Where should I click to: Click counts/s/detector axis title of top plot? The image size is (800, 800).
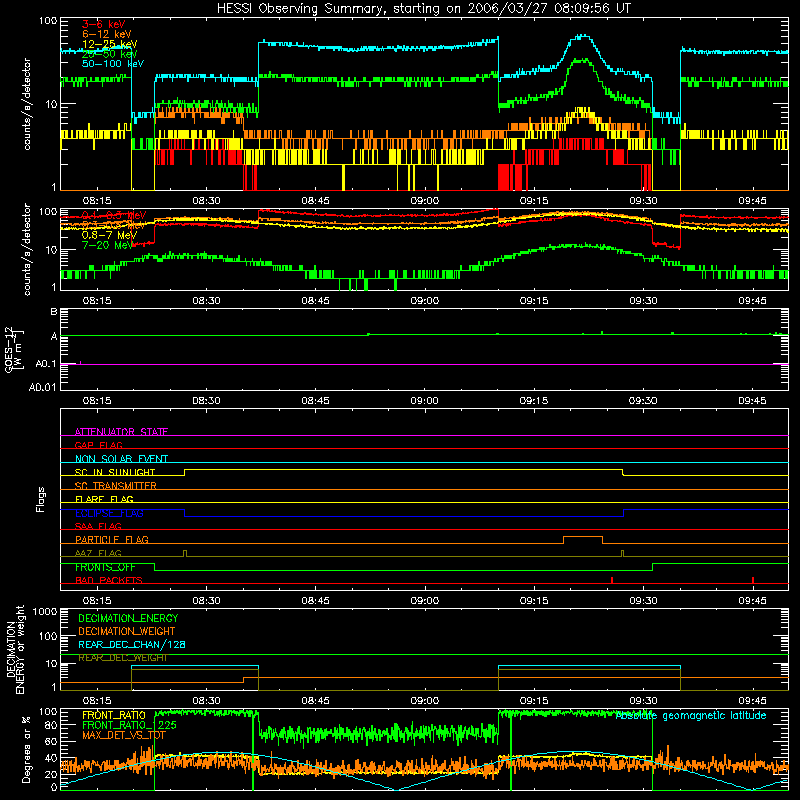[27, 104]
